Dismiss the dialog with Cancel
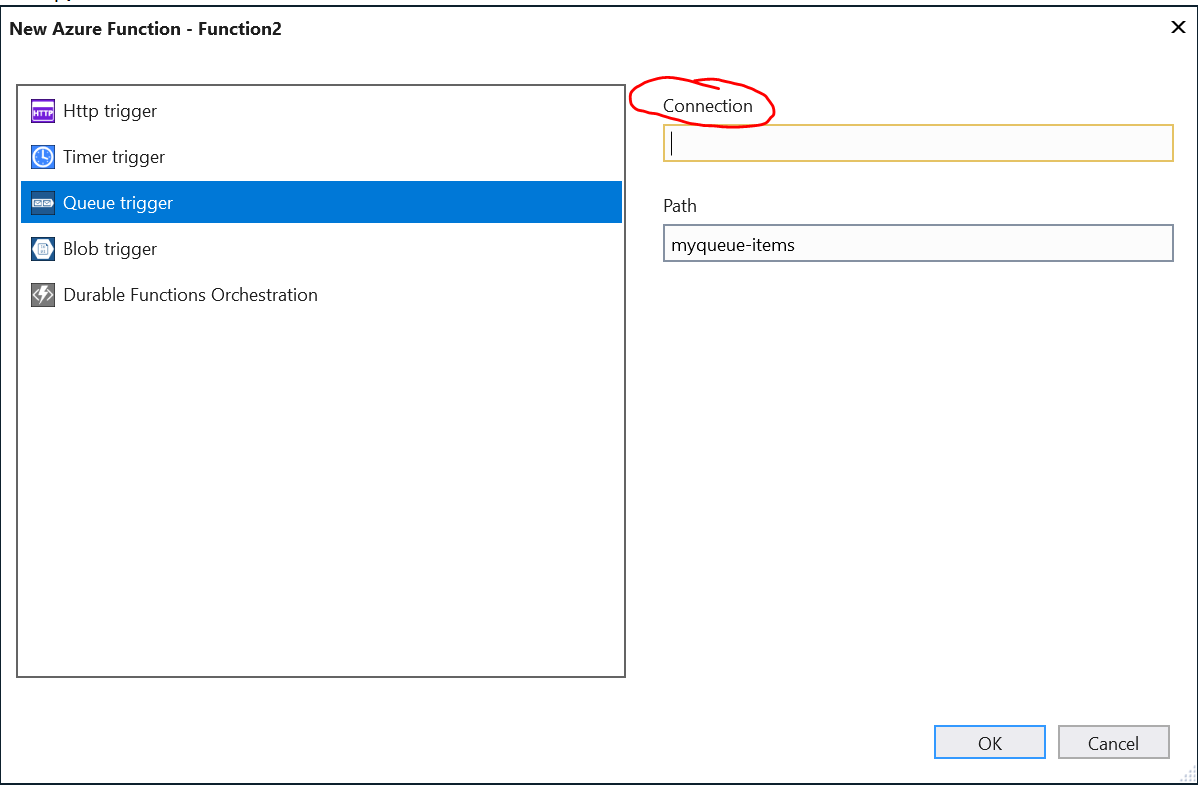Viewport: 1198px width, 785px height. 1113,742
